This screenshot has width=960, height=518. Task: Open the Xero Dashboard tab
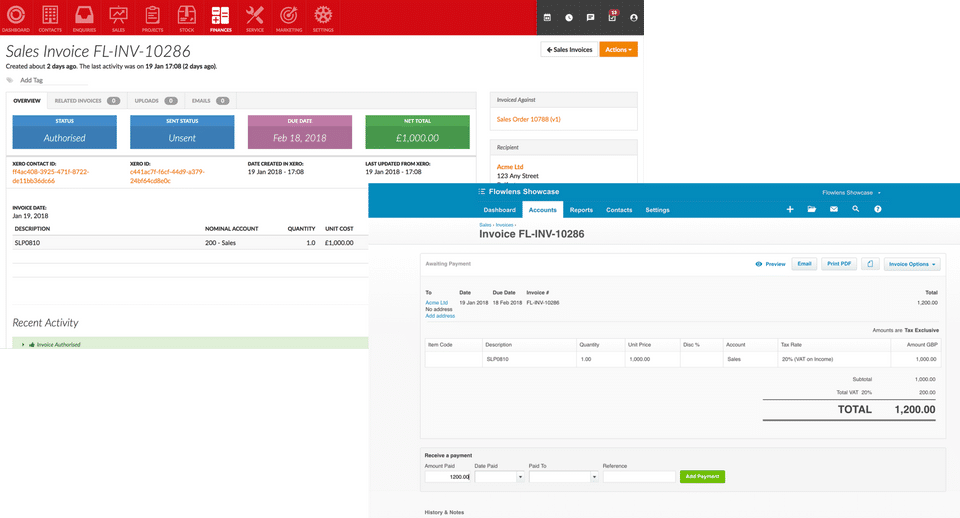[x=500, y=210]
